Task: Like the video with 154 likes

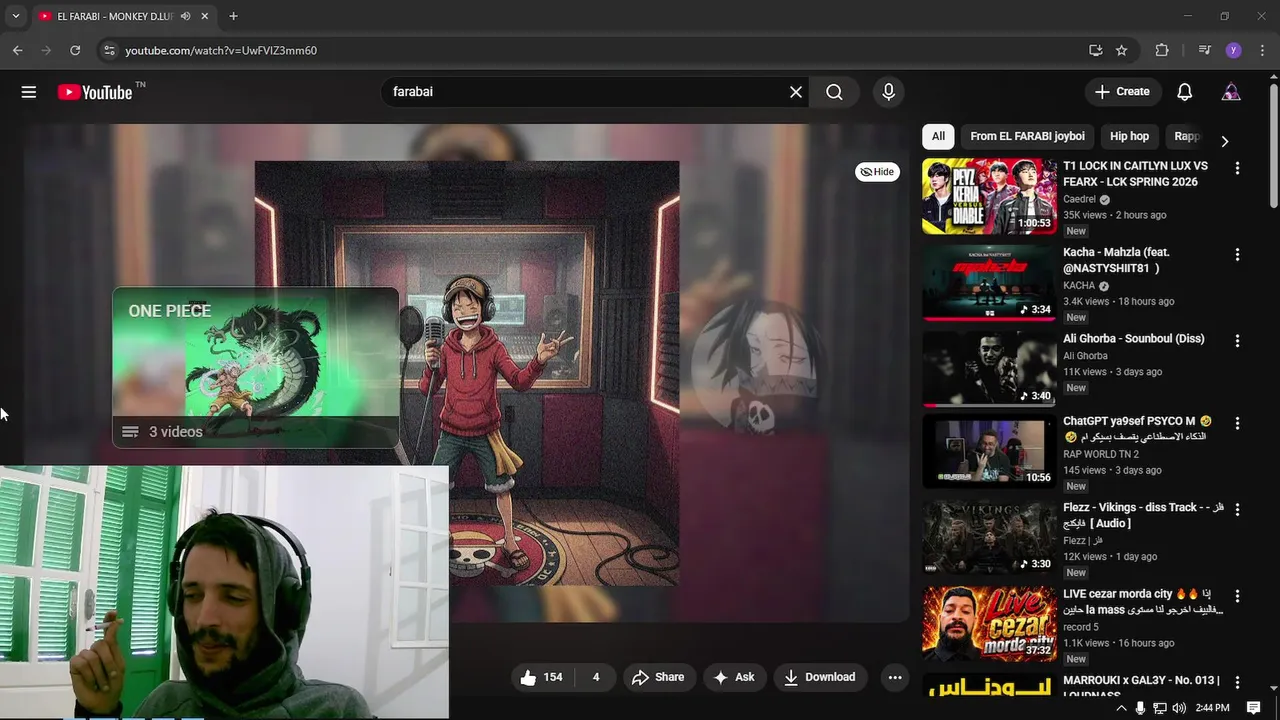Action: click(541, 677)
